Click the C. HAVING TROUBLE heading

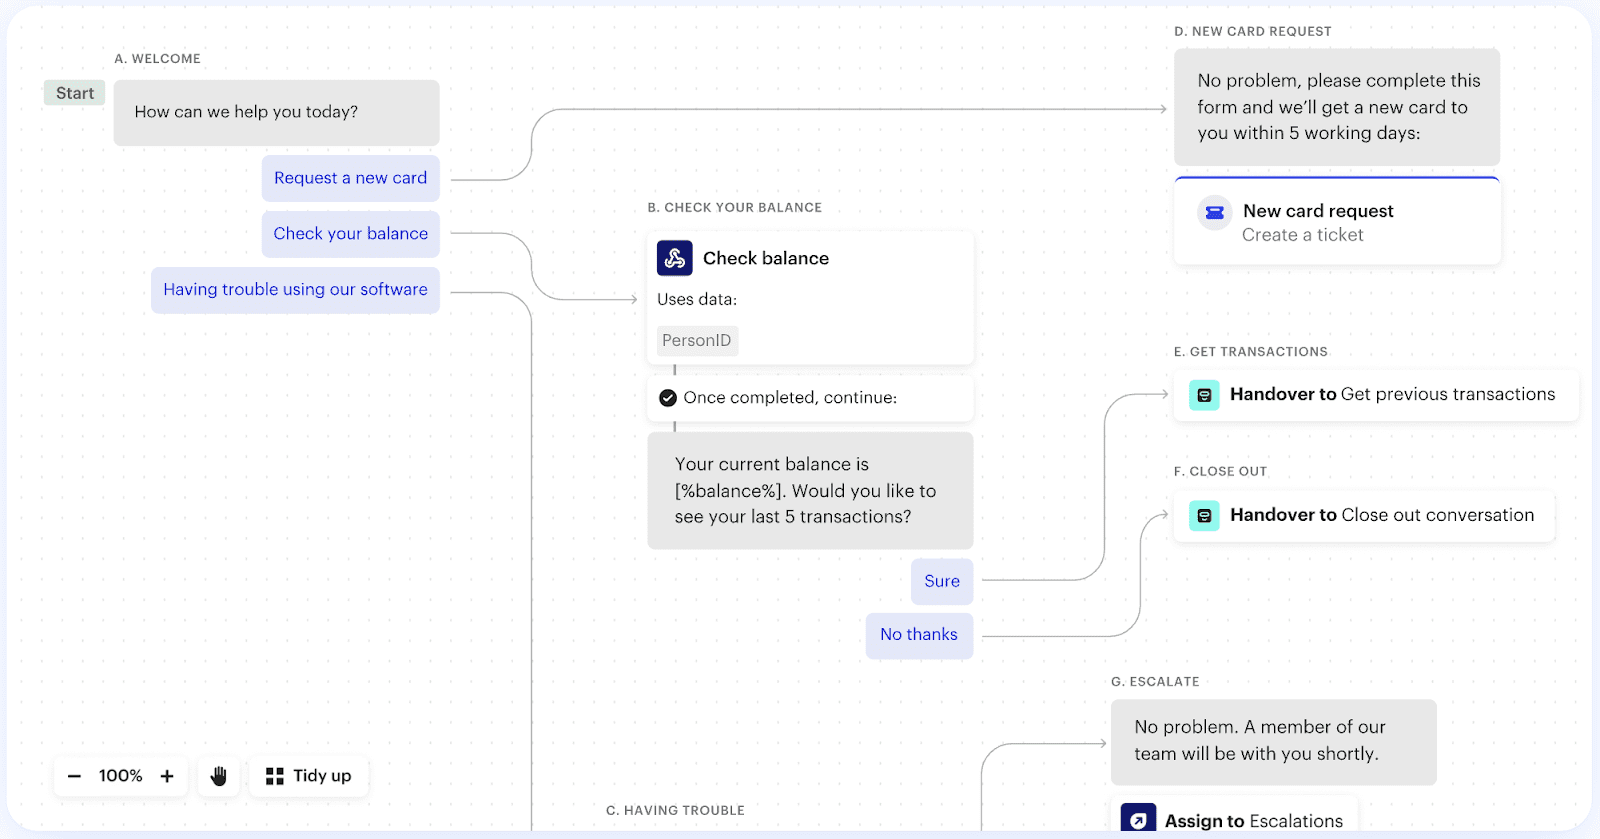click(x=675, y=811)
